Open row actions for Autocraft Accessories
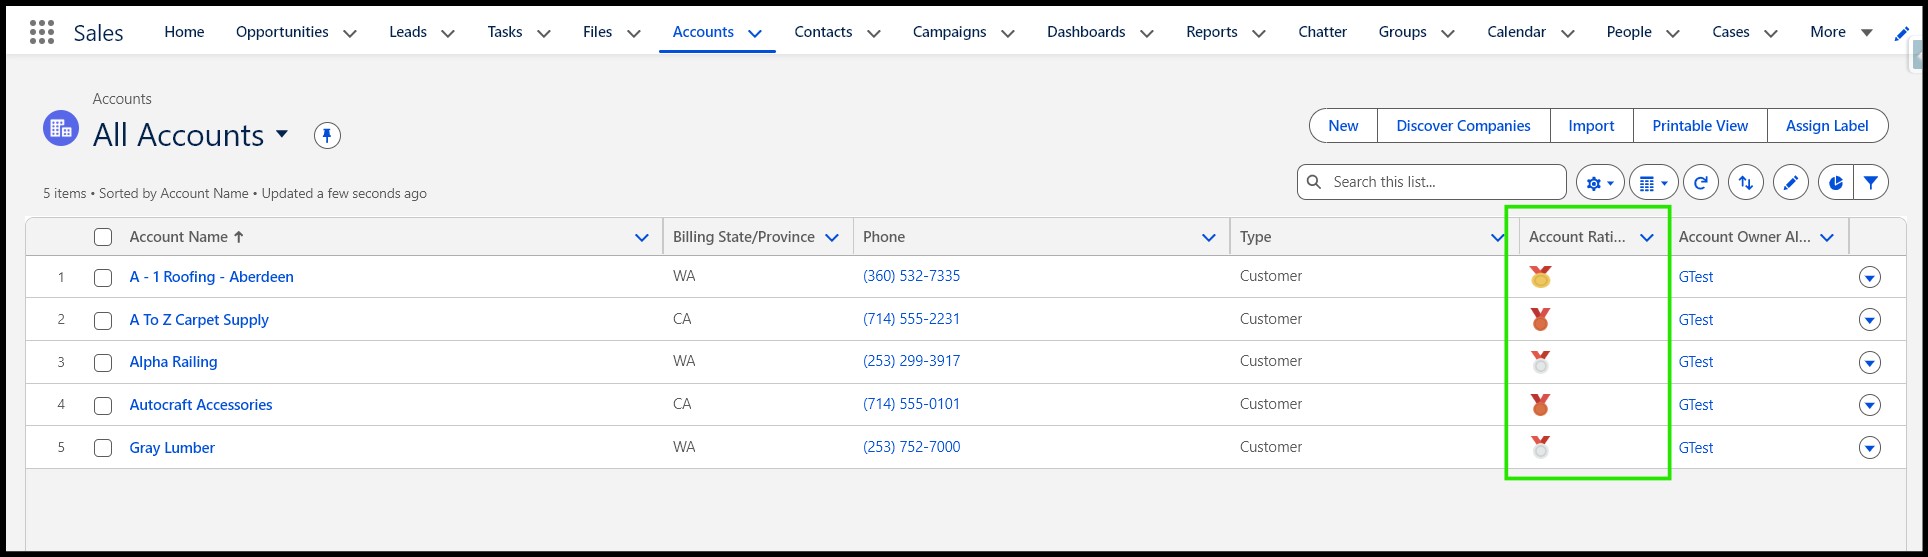The width and height of the screenshot is (1928, 557). [1870, 405]
